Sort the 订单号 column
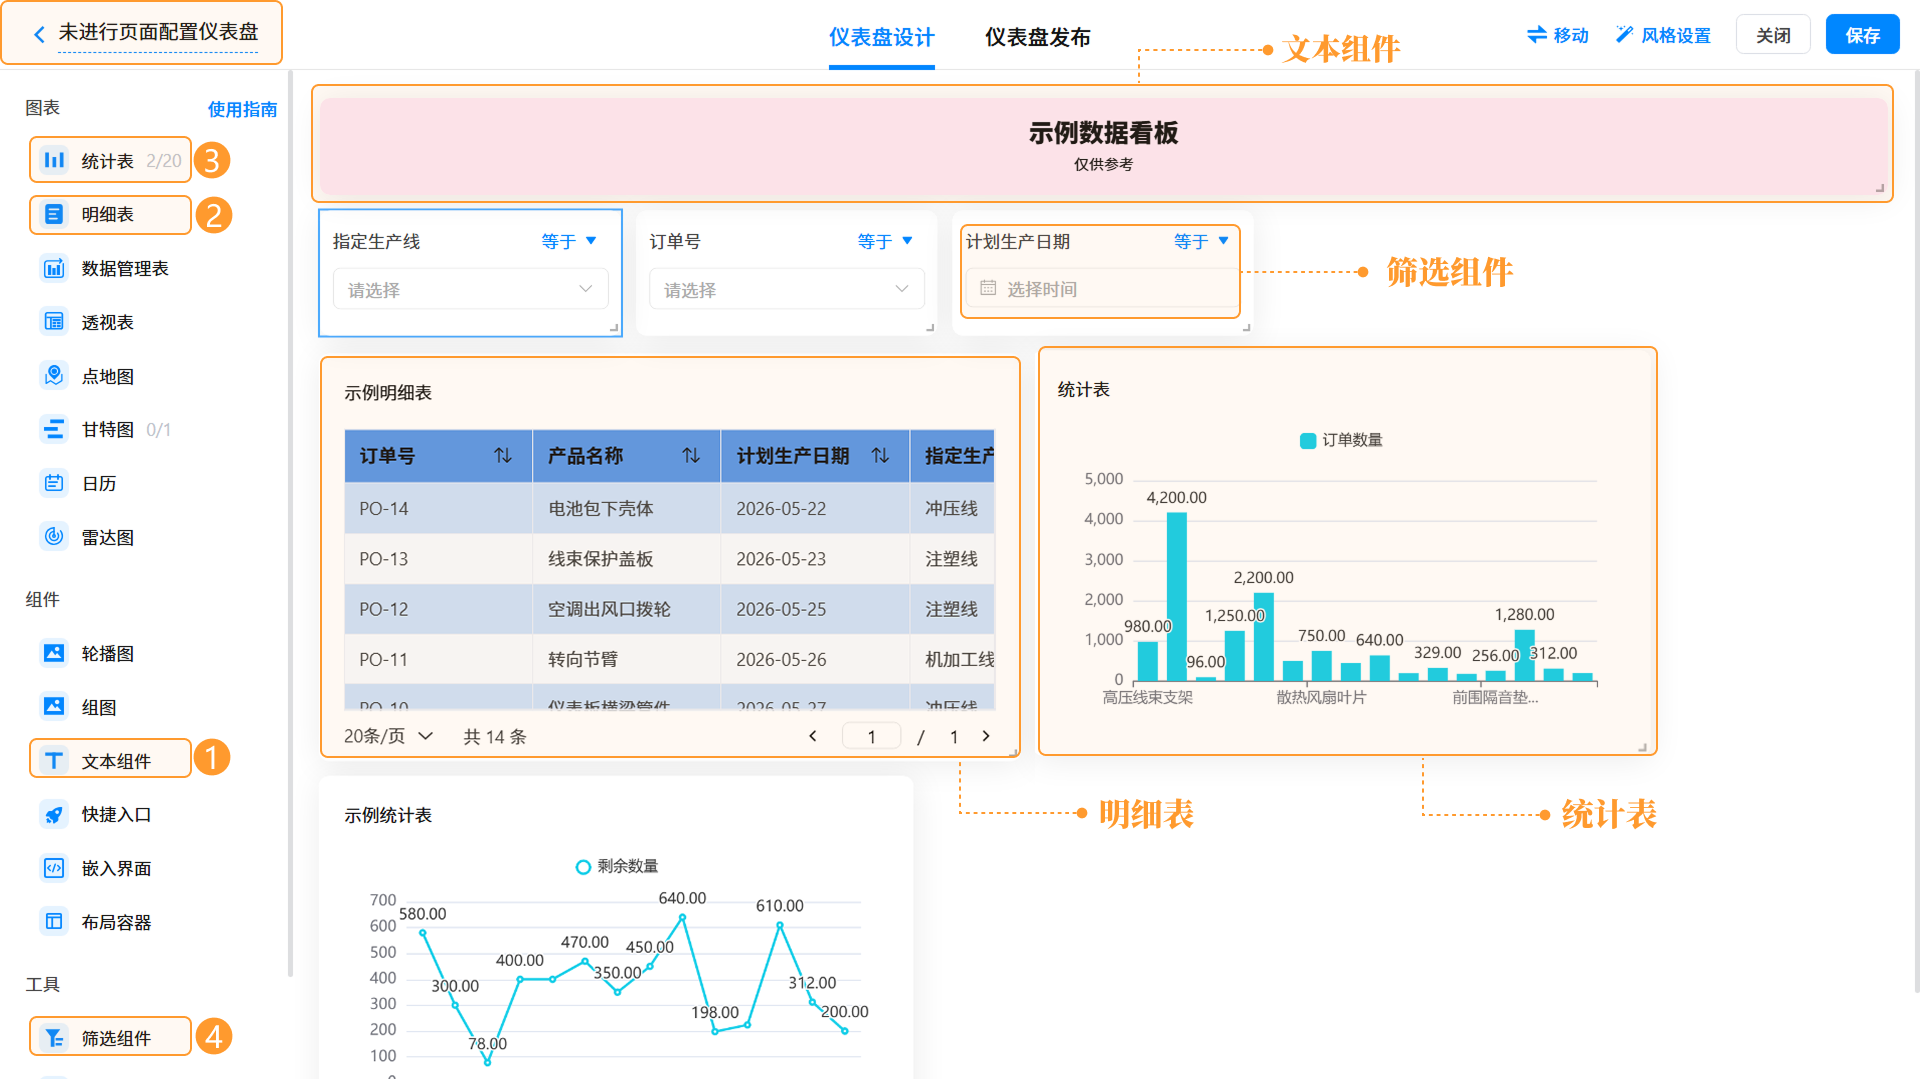This screenshot has width=1920, height=1079. point(503,456)
